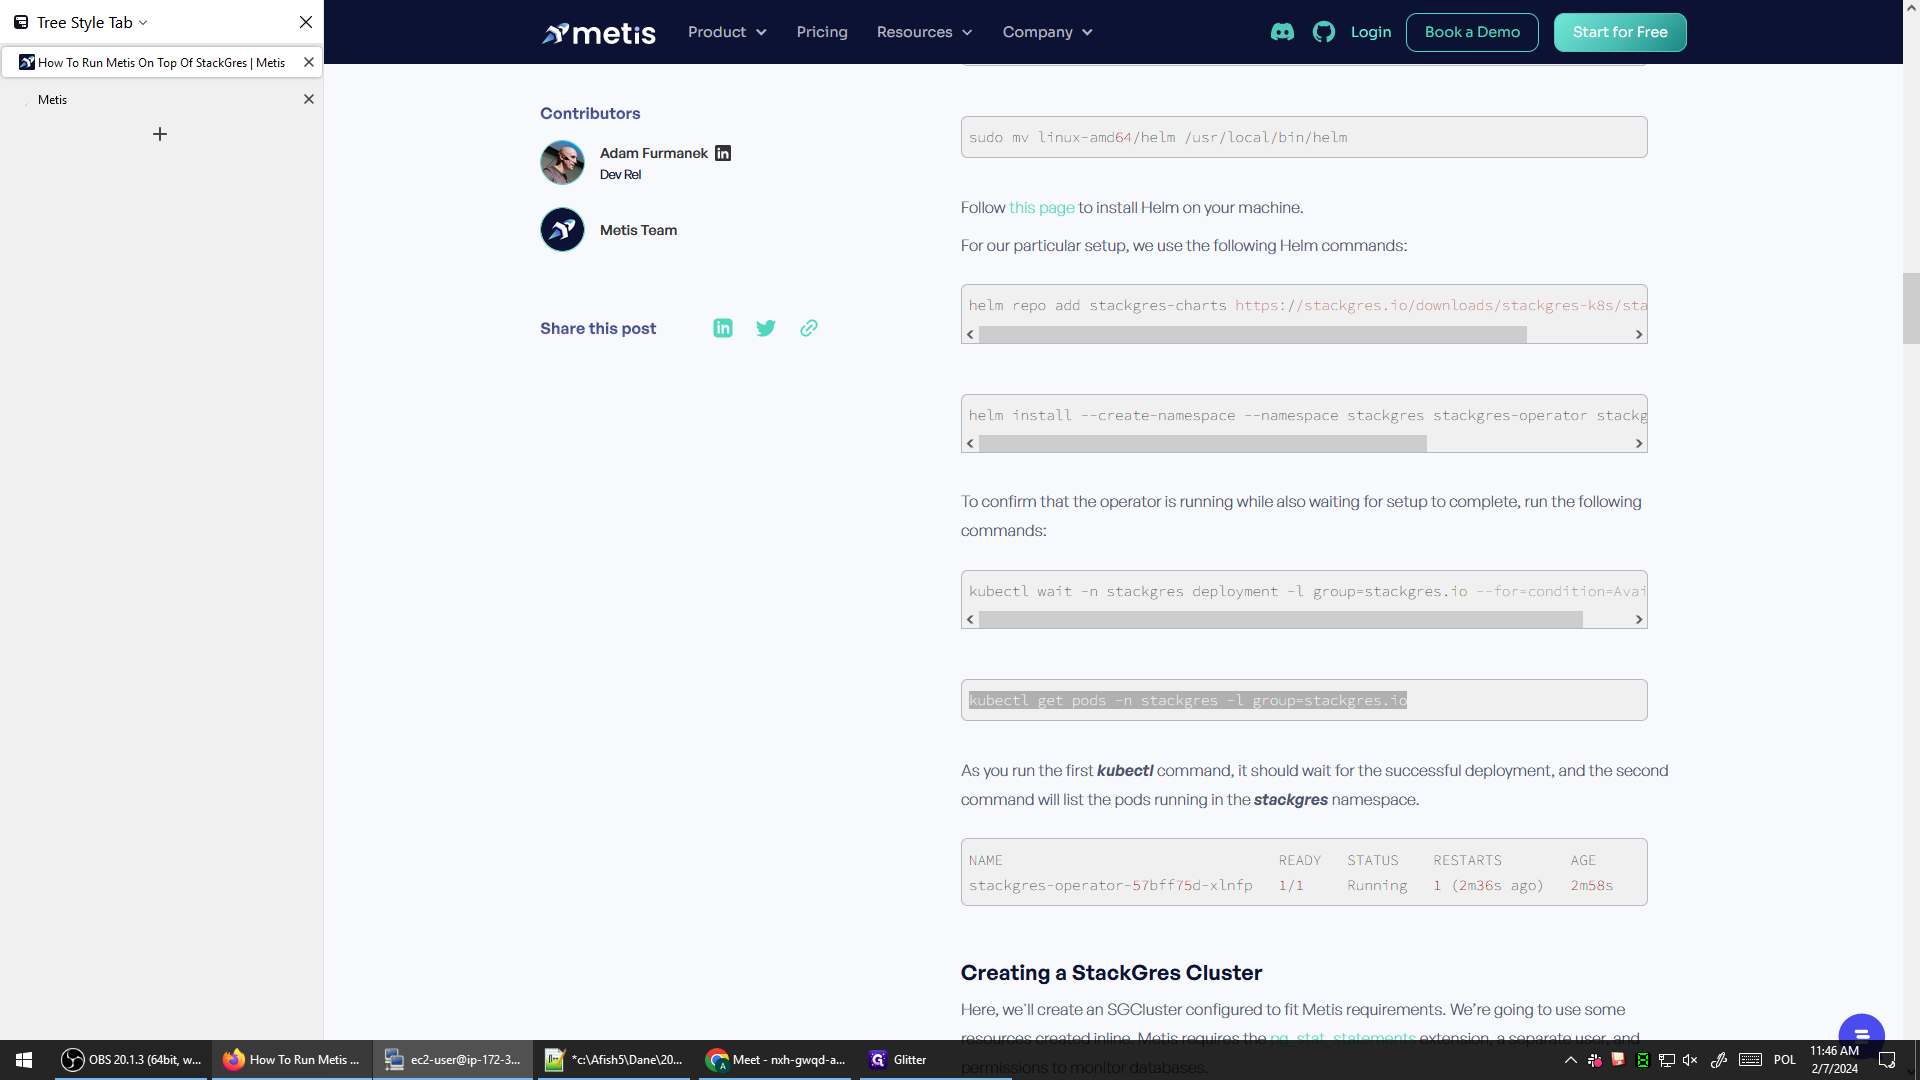Copy the post link via chain icon
Image resolution: width=1920 pixels, height=1080 pixels.
[809, 328]
